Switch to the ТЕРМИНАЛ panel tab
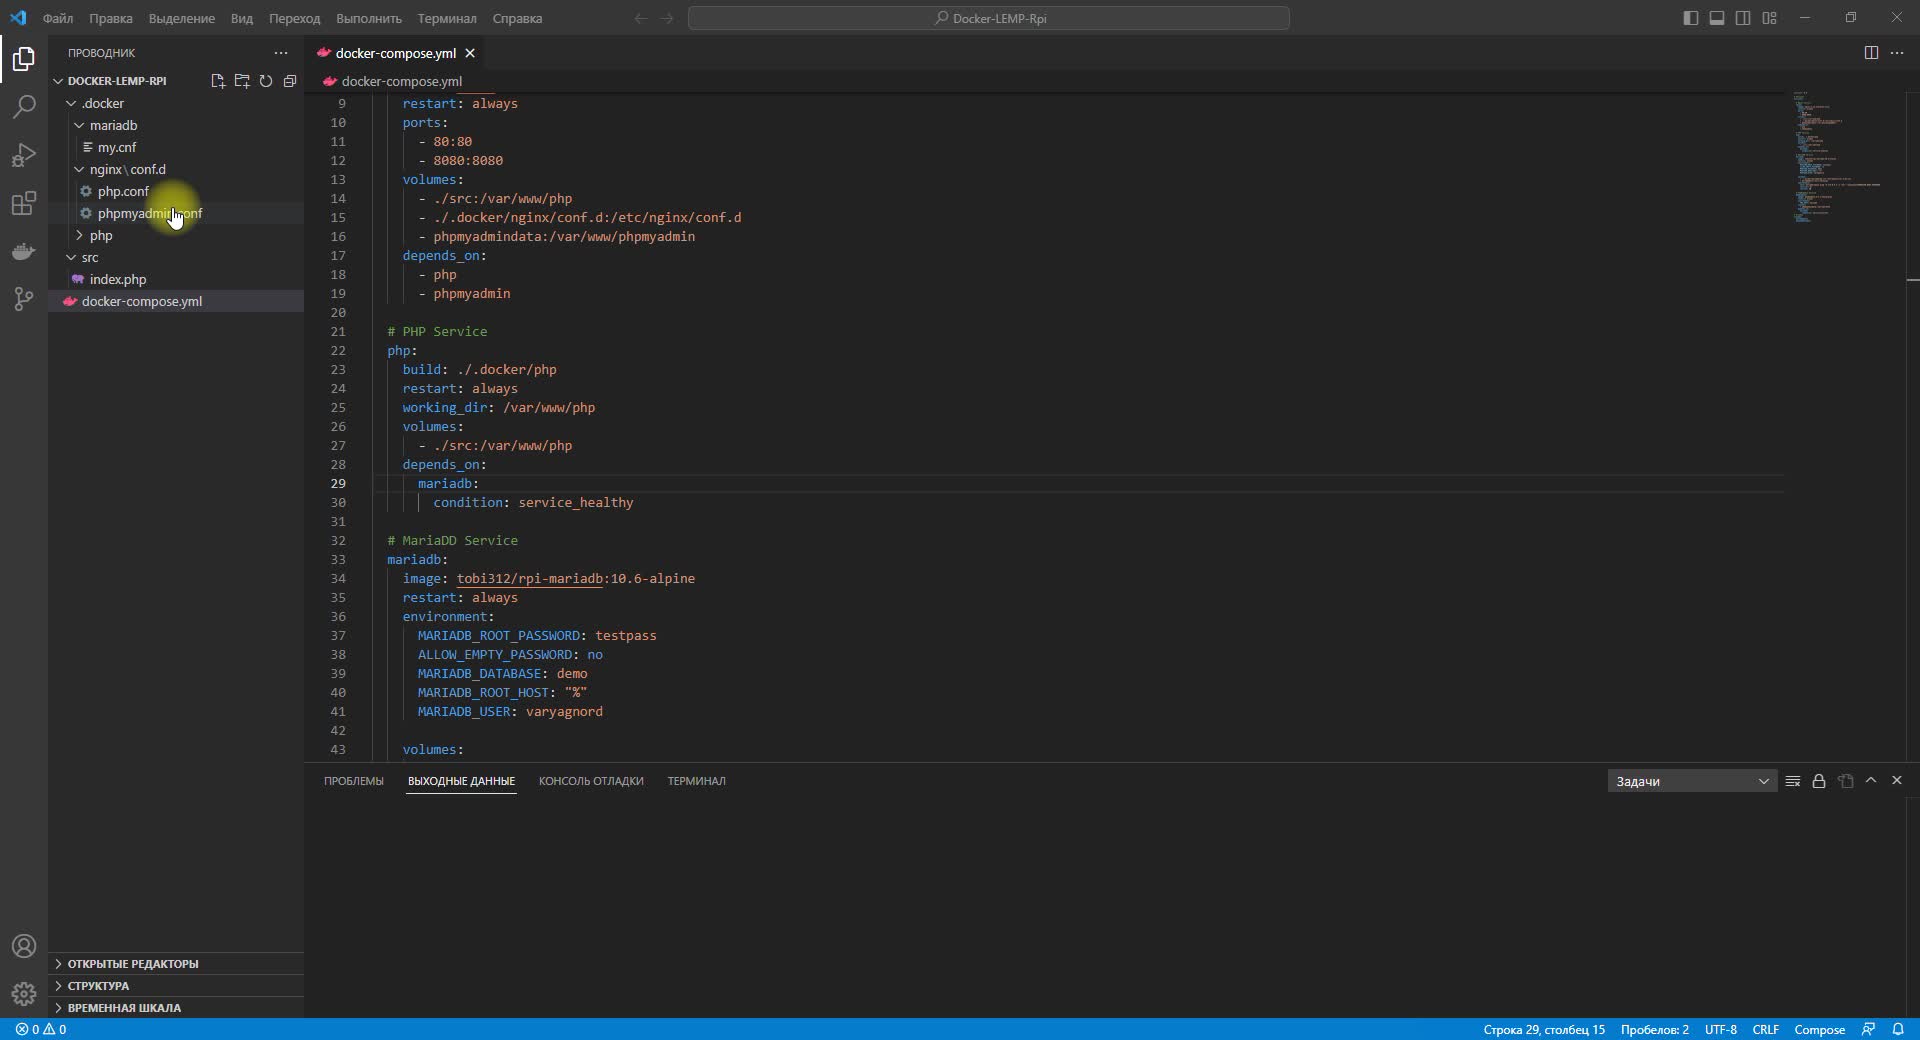 point(695,782)
